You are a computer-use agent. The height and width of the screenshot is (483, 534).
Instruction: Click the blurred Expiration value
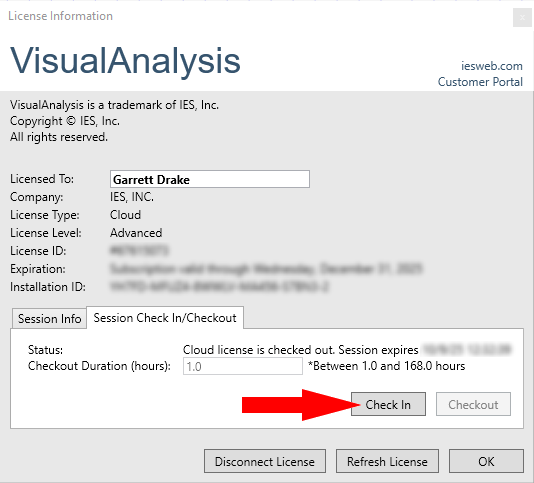point(266,269)
